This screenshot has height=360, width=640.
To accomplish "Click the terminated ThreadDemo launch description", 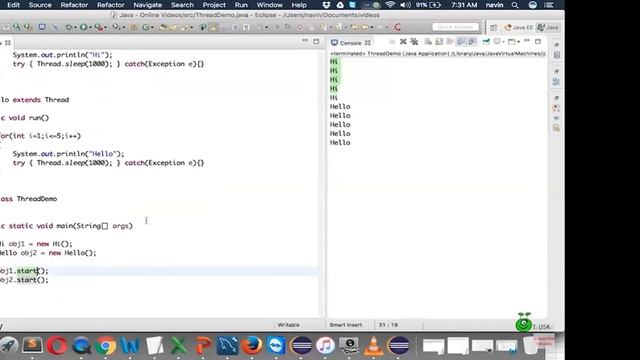I will (438, 53).
